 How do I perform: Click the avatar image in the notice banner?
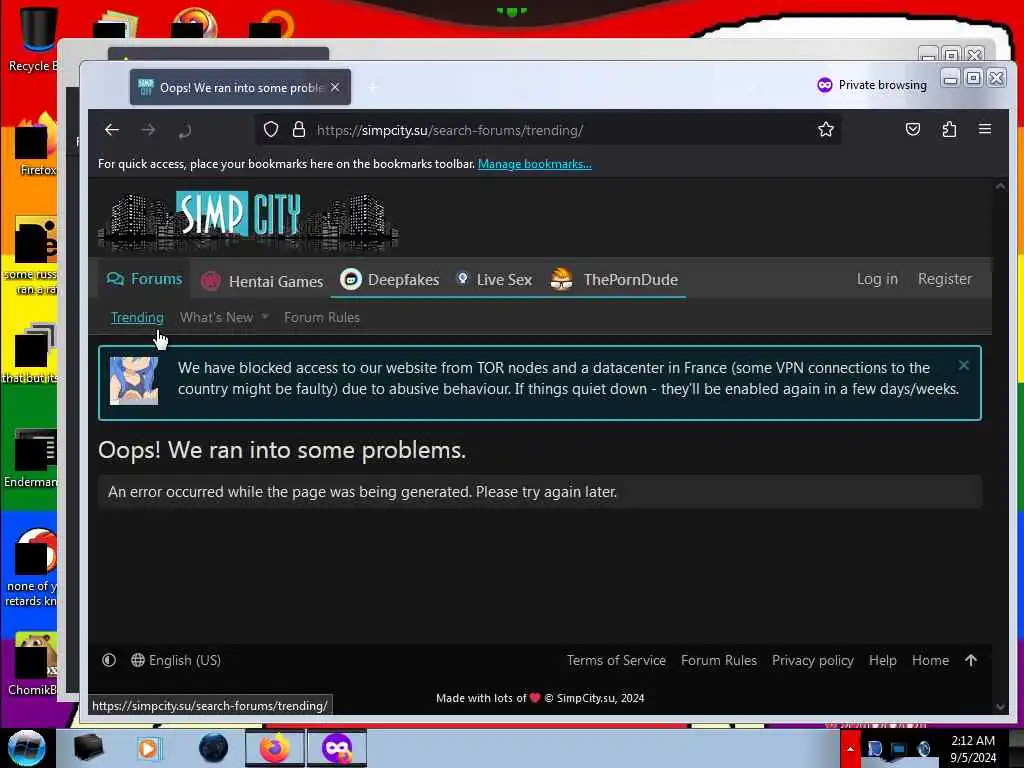tap(134, 381)
